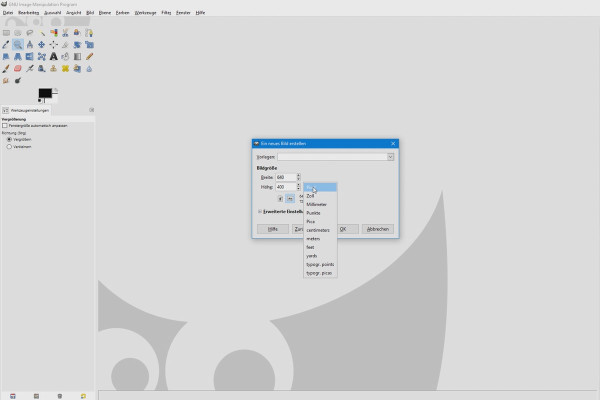Select the Ink tool
The width and height of the screenshot is (600, 400).
(x=42, y=69)
